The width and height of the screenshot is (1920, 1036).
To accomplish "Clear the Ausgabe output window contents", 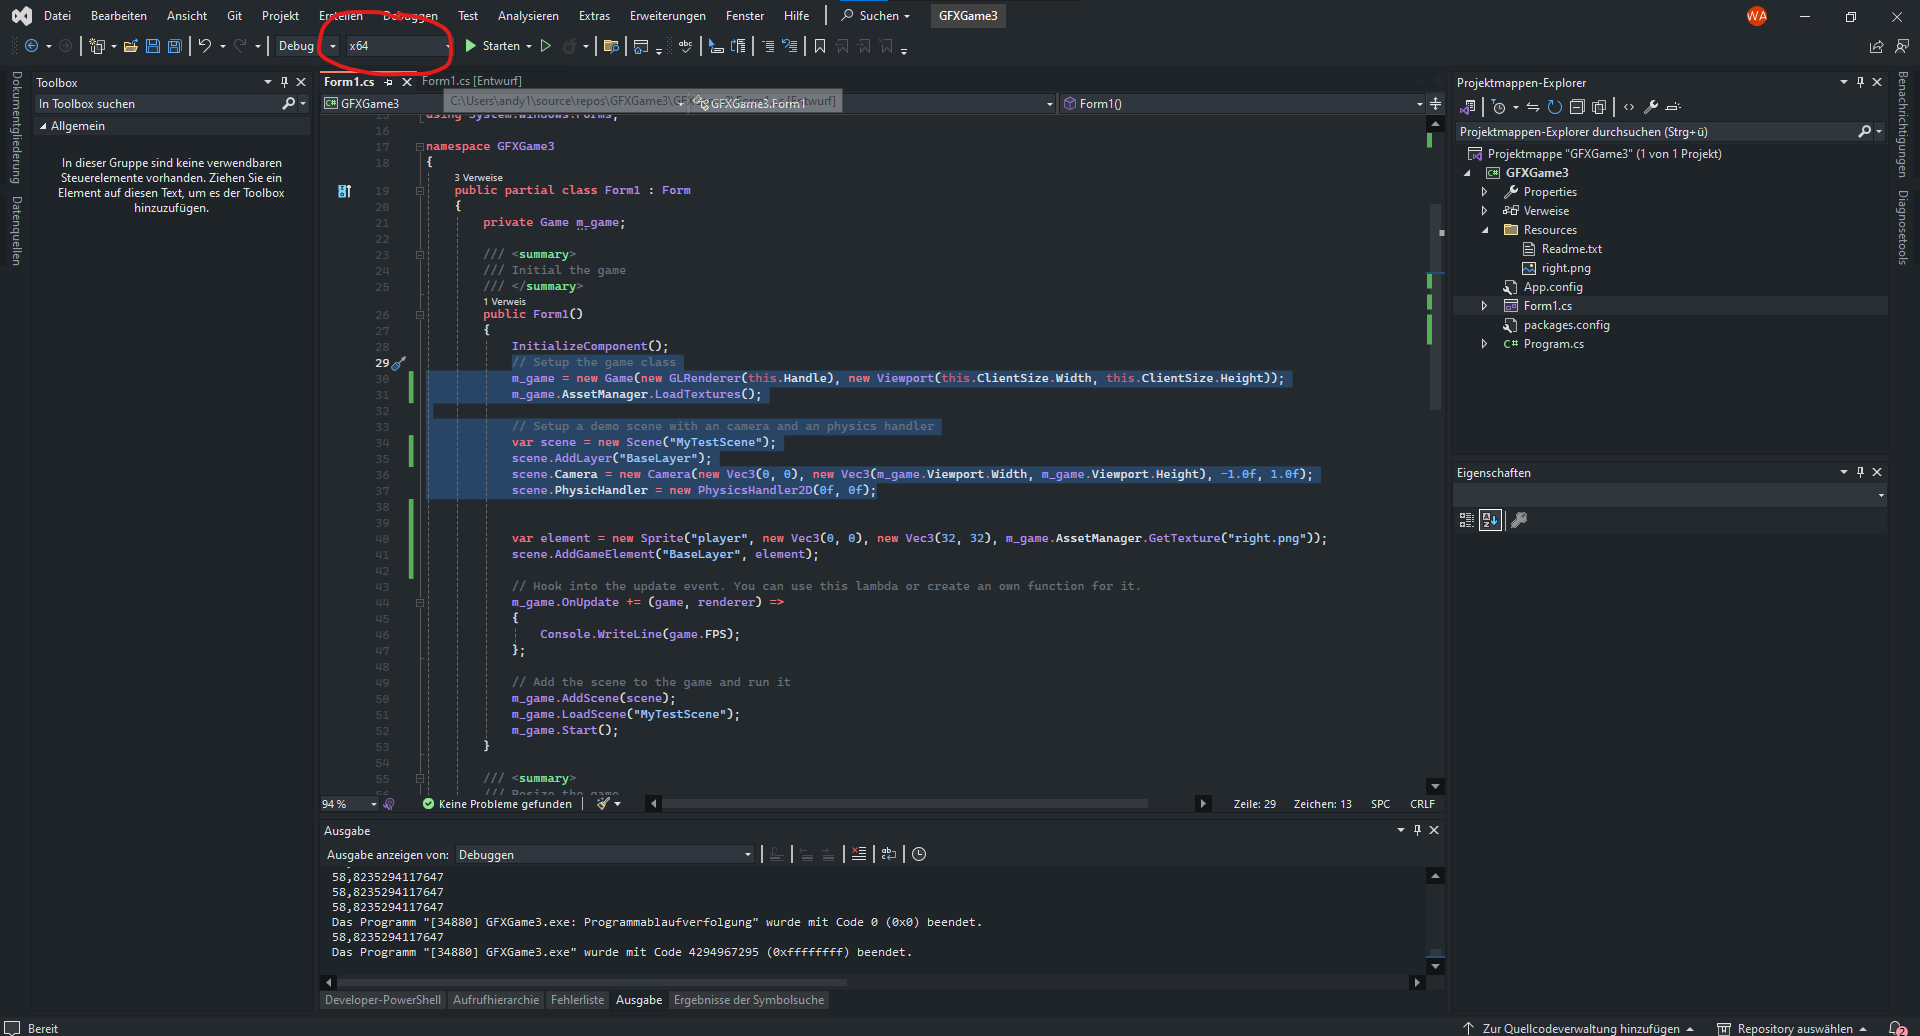I will point(859,853).
